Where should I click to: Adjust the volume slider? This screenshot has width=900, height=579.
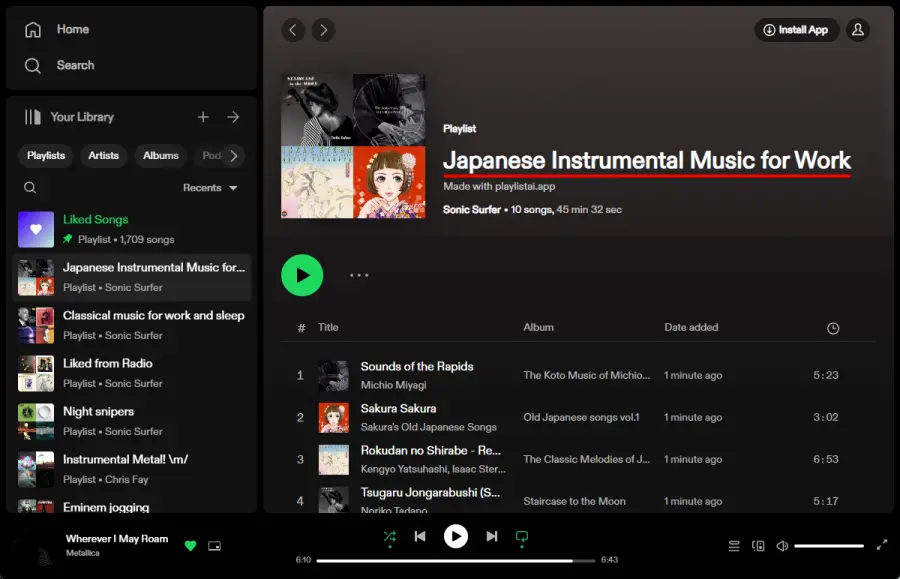[x=829, y=546]
